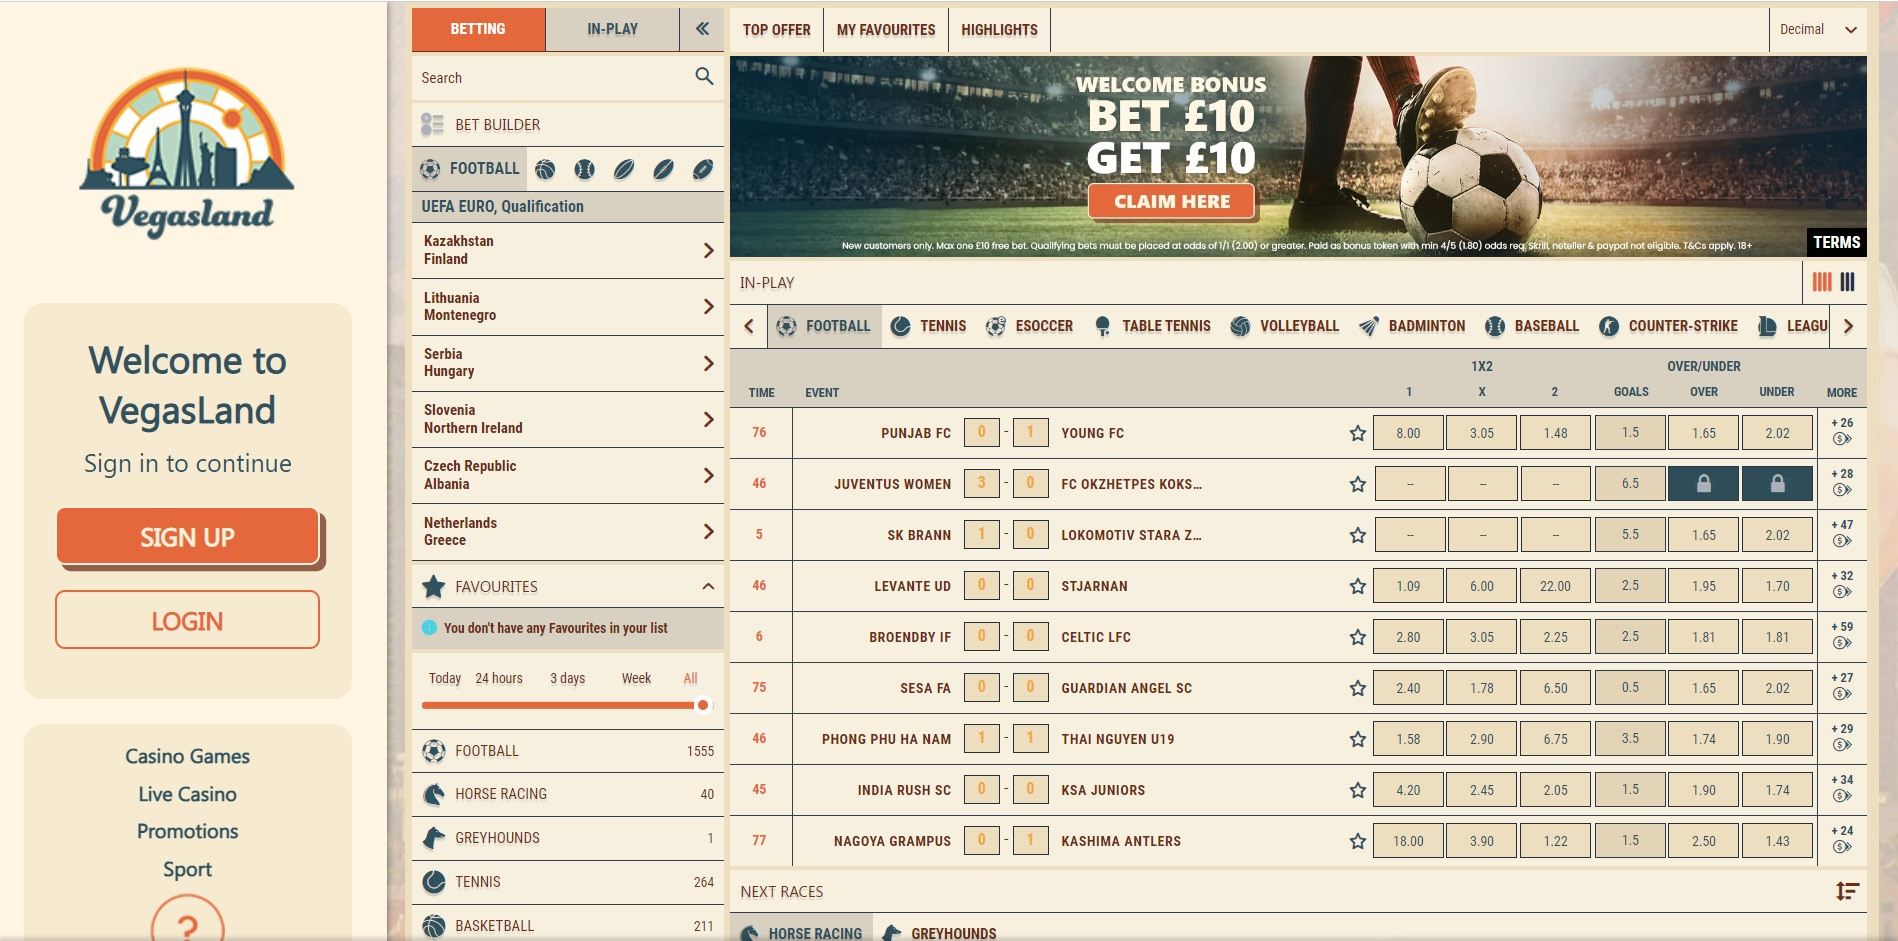
Task: Click the Sign Up button
Action: (x=188, y=537)
